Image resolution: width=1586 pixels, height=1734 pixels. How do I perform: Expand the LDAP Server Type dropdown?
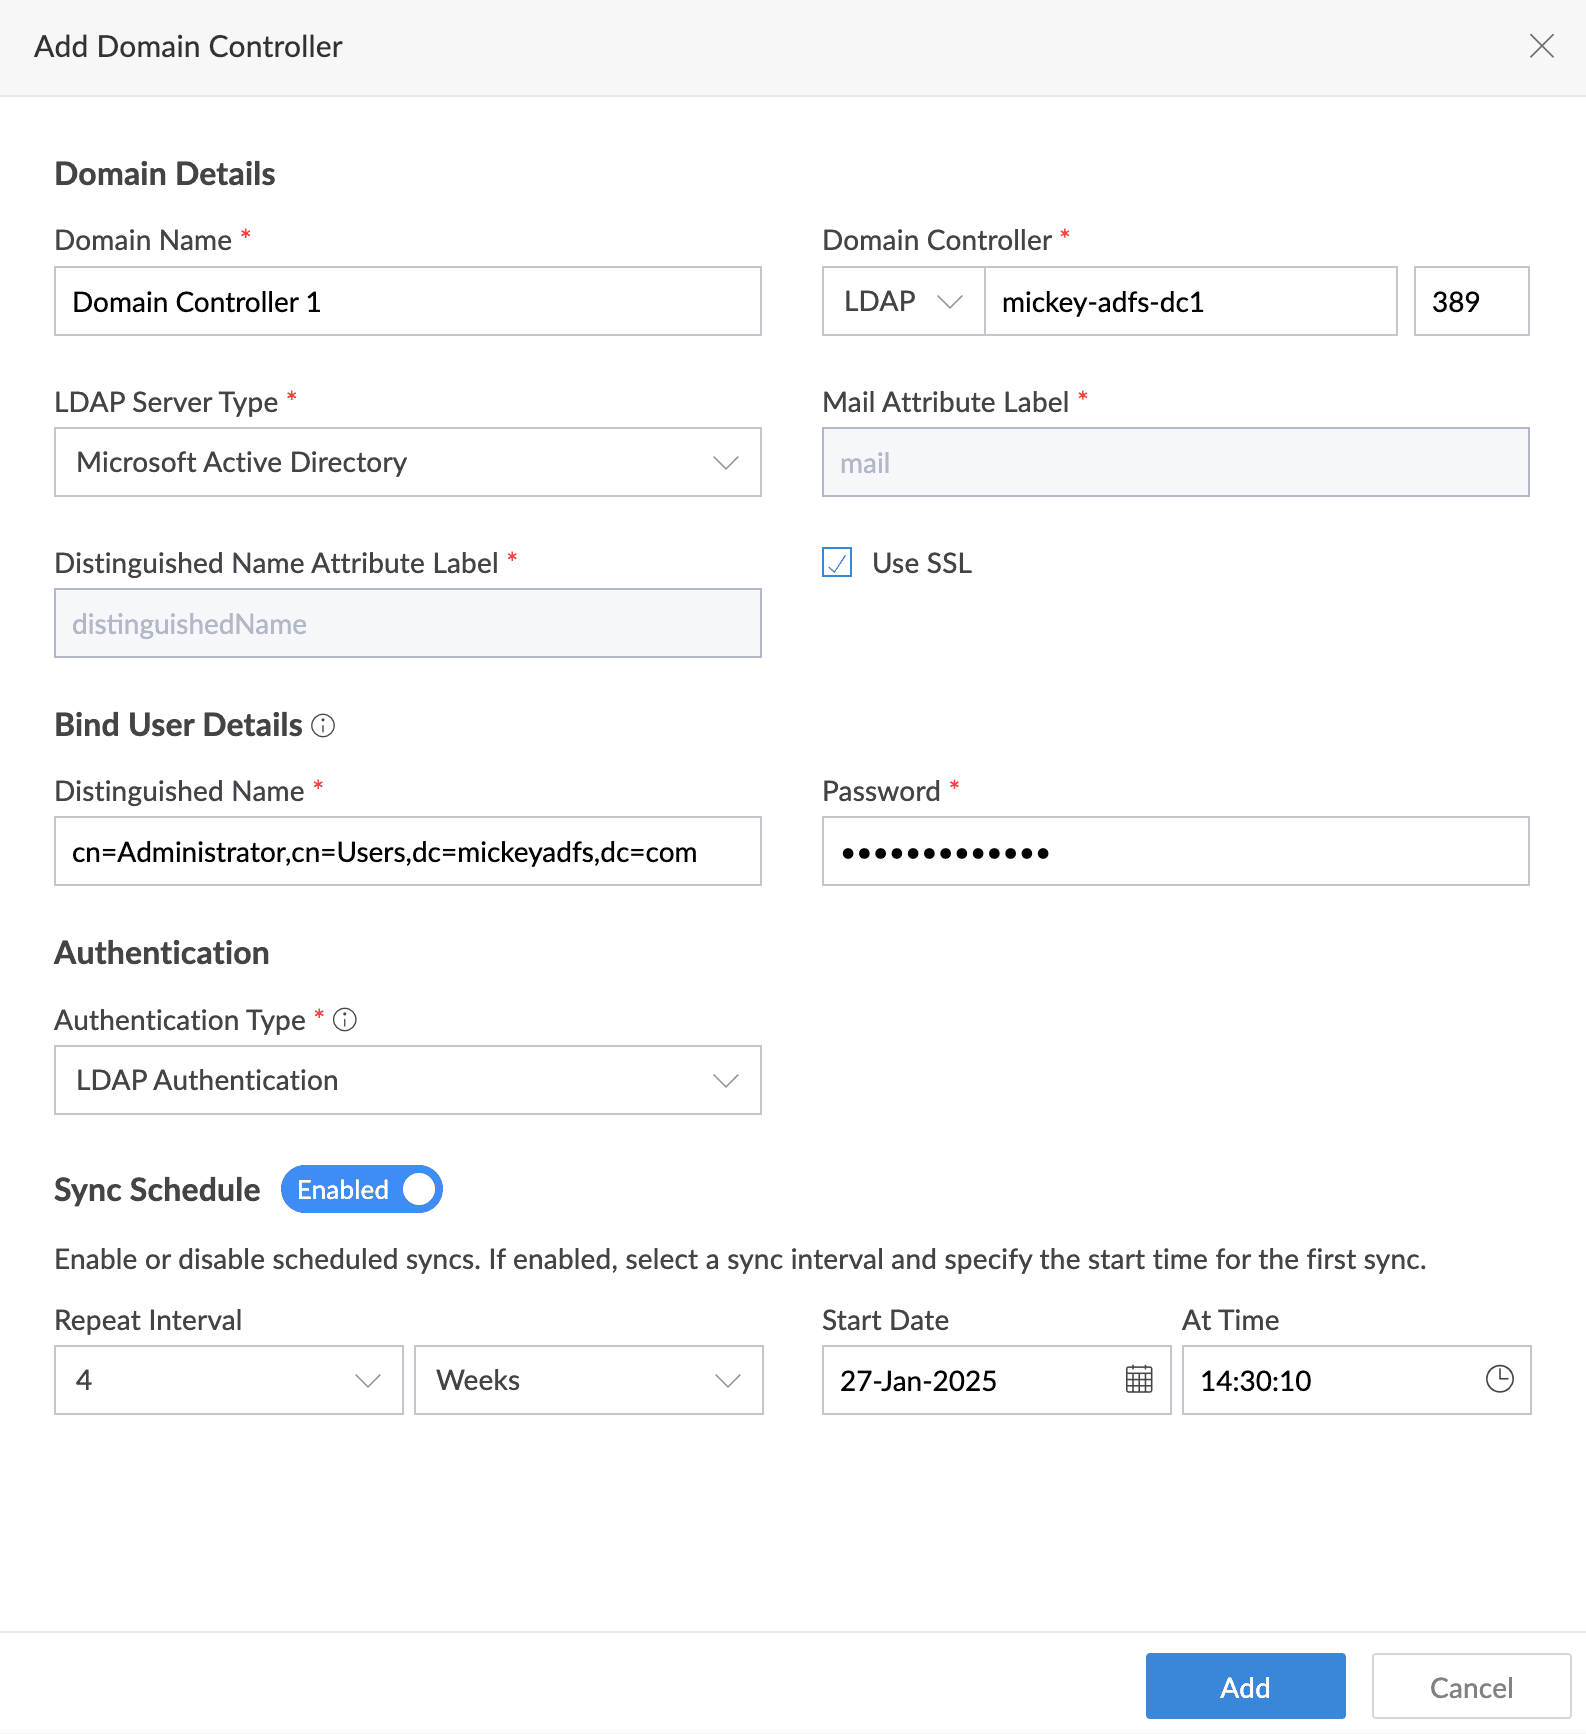(x=407, y=462)
